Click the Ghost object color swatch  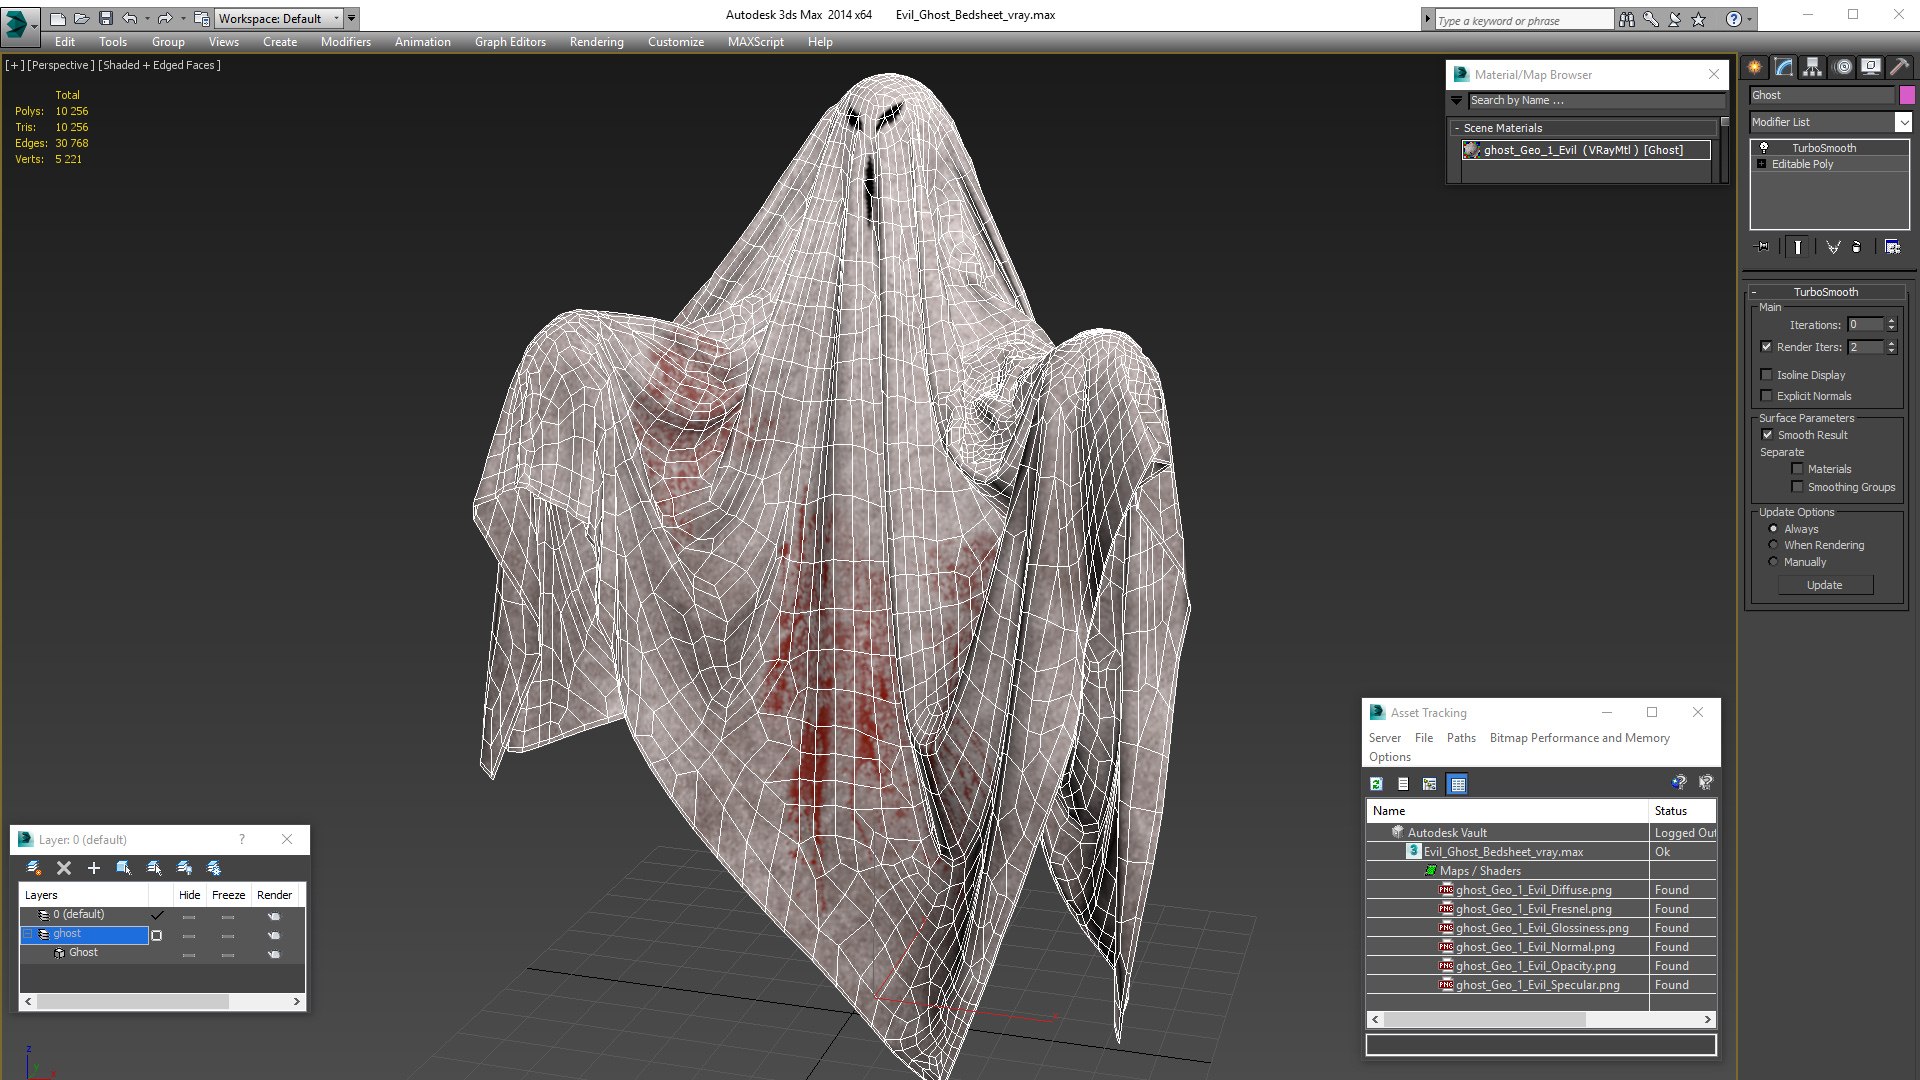pos(1907,95)
